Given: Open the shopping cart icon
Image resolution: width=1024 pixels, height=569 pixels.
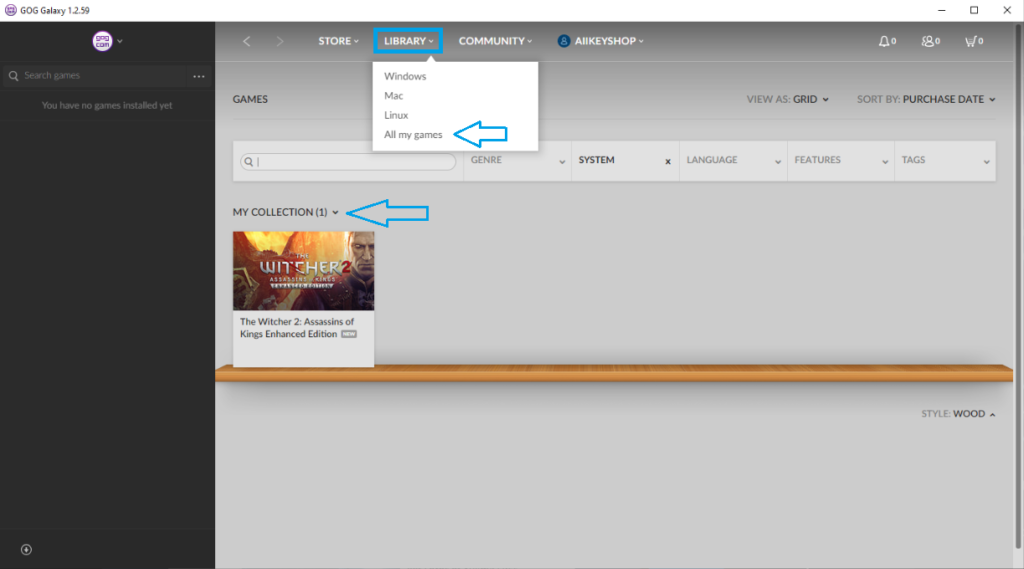Looking at the screenshot, I should click(x=970, y=41).
